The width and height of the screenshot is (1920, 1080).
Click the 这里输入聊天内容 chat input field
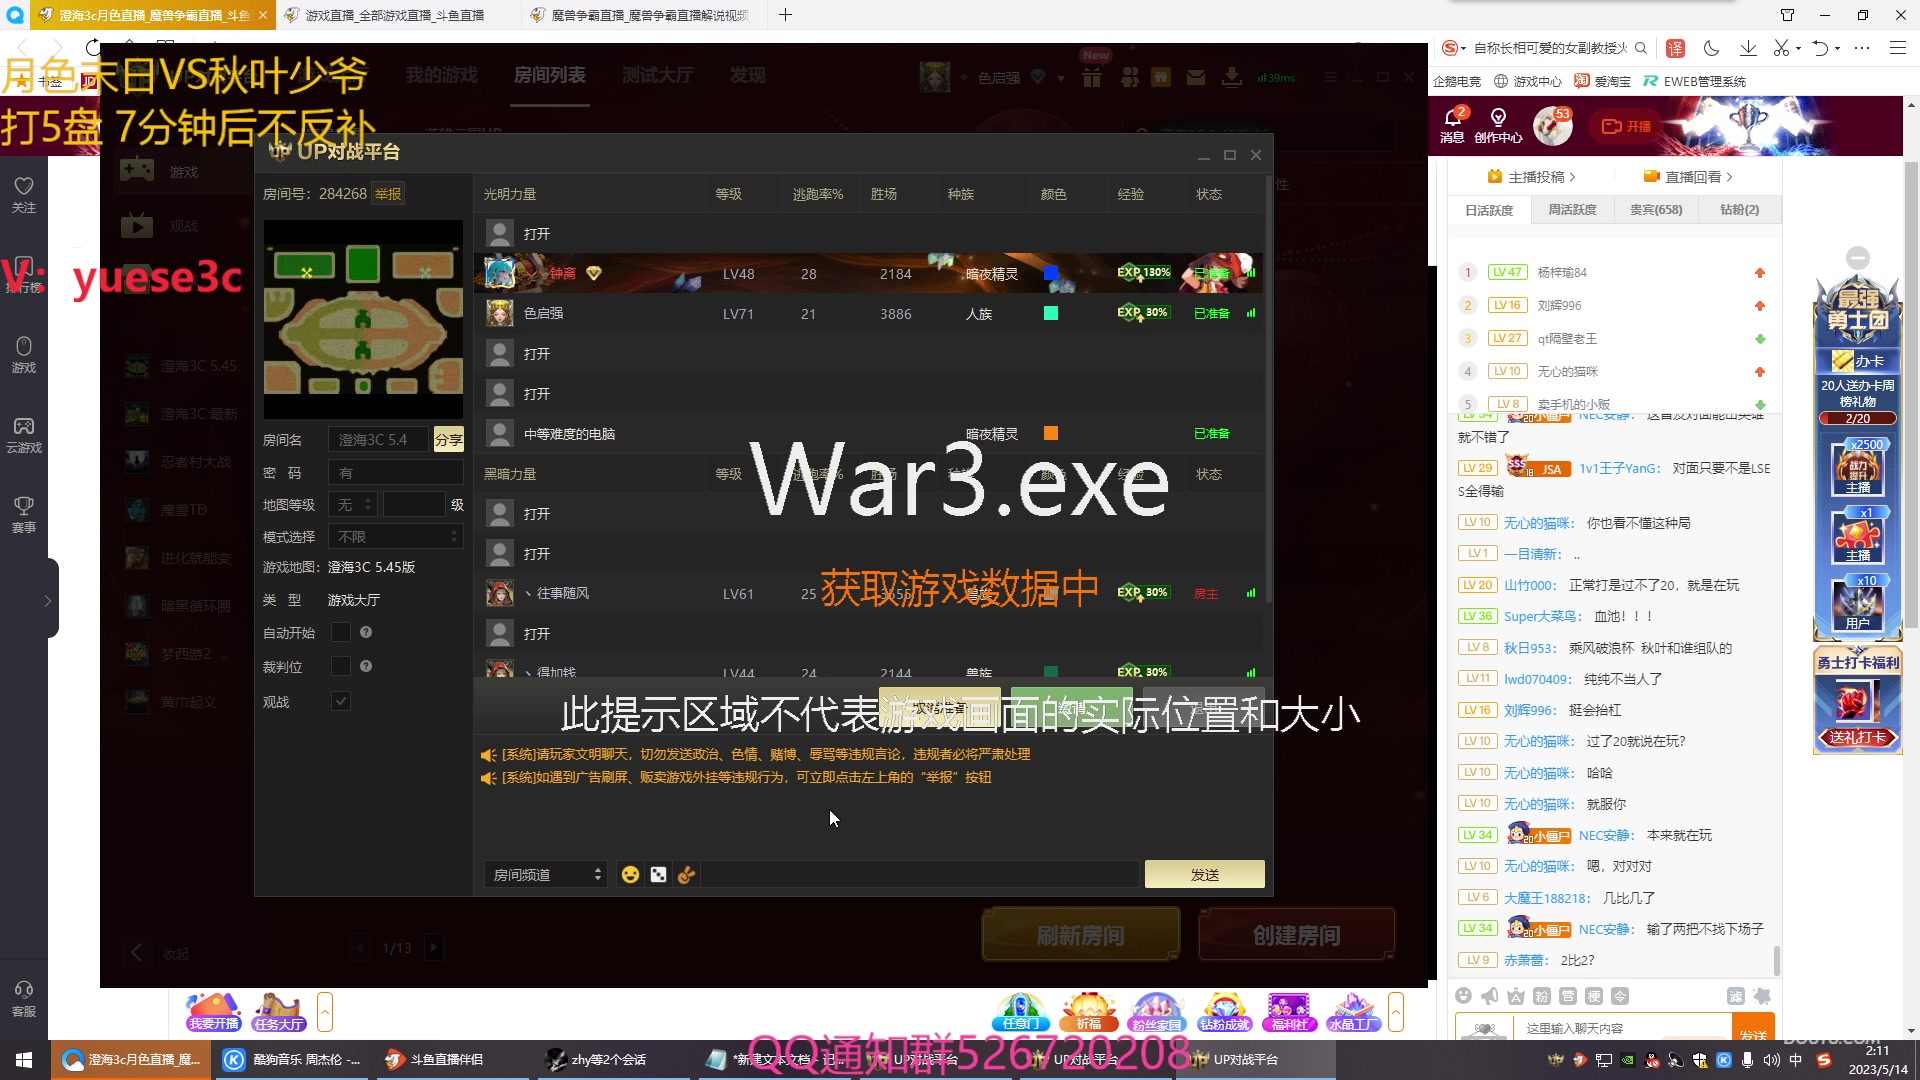(1624, 1028)
